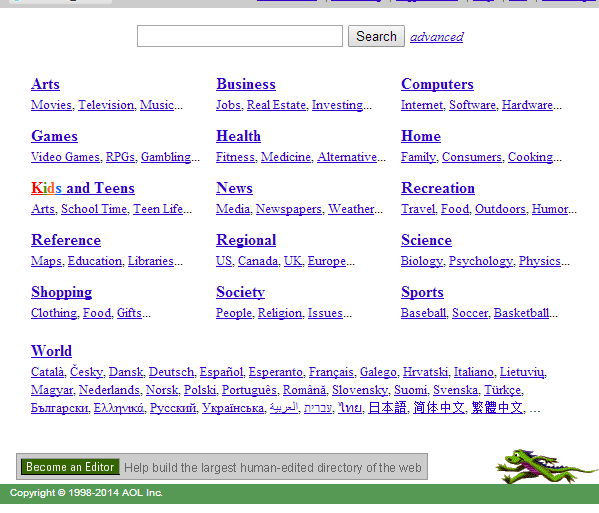Open the Software link
599x513 pixels.
pyautogui.click(x=473, y=105)
